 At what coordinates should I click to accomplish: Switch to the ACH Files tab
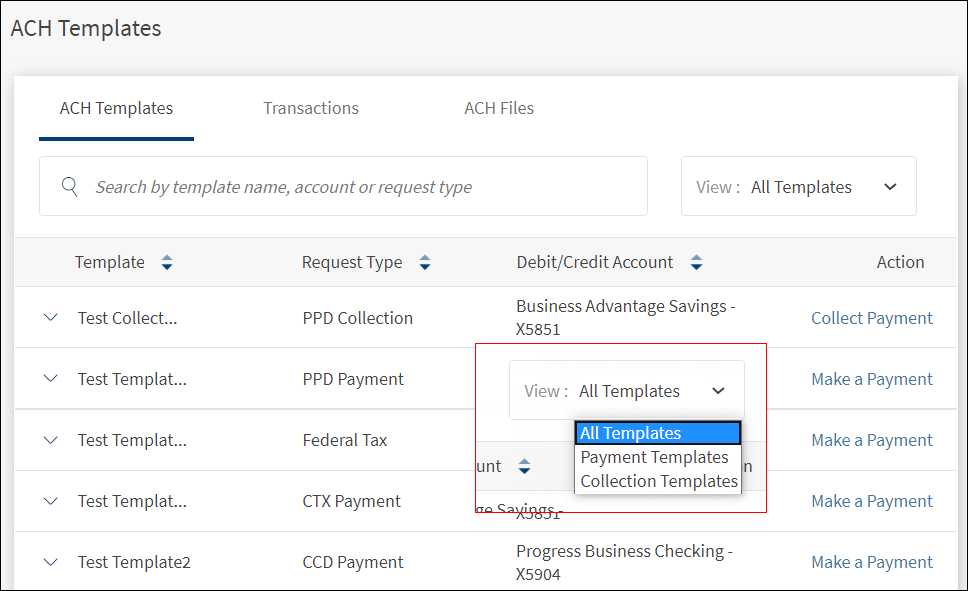499,108
